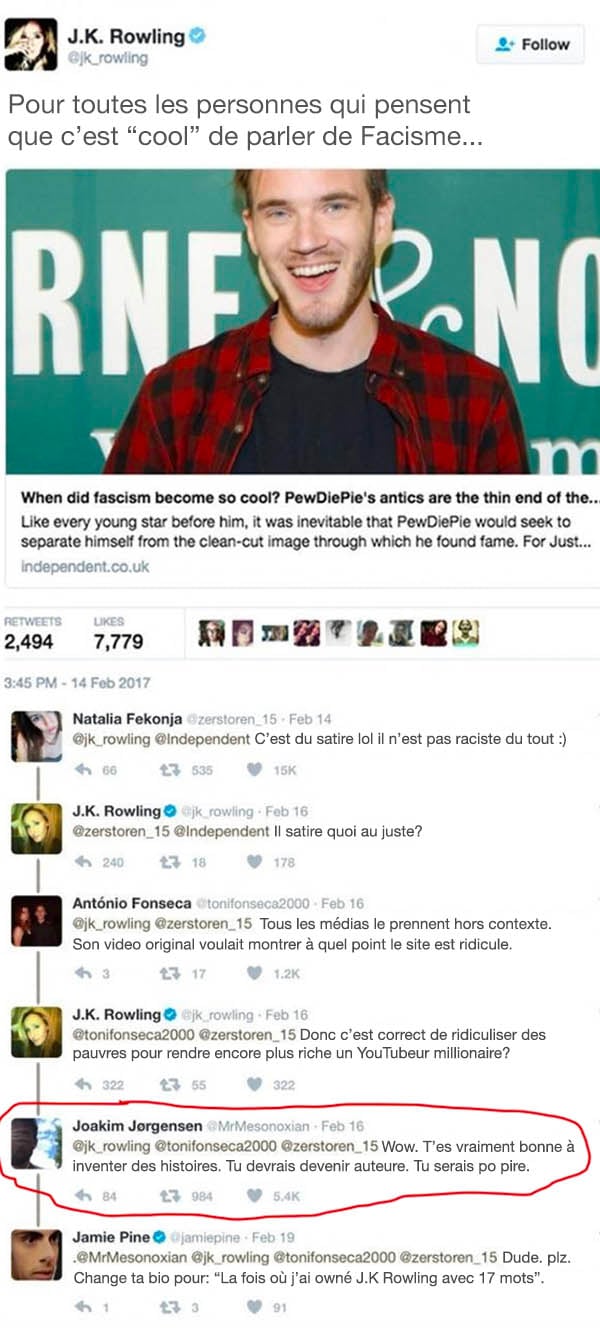Open first liker avatar in likes row
This screenshot has height=1338, width=600.
coord(208,633)
